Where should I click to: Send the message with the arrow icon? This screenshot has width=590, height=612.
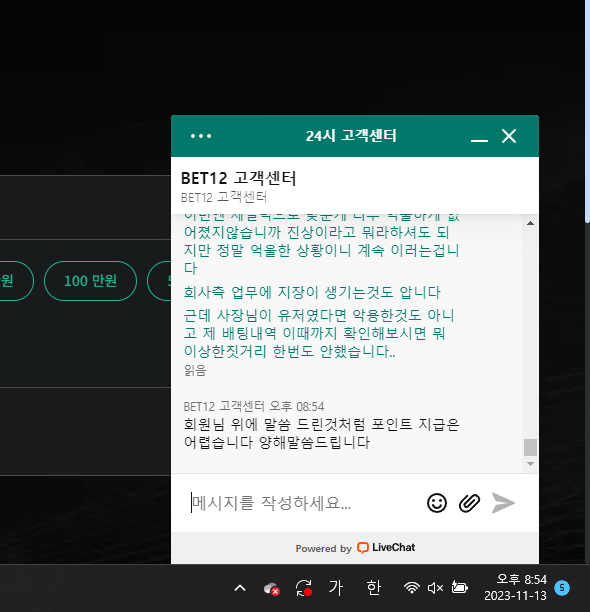click(x=503, y=503)
